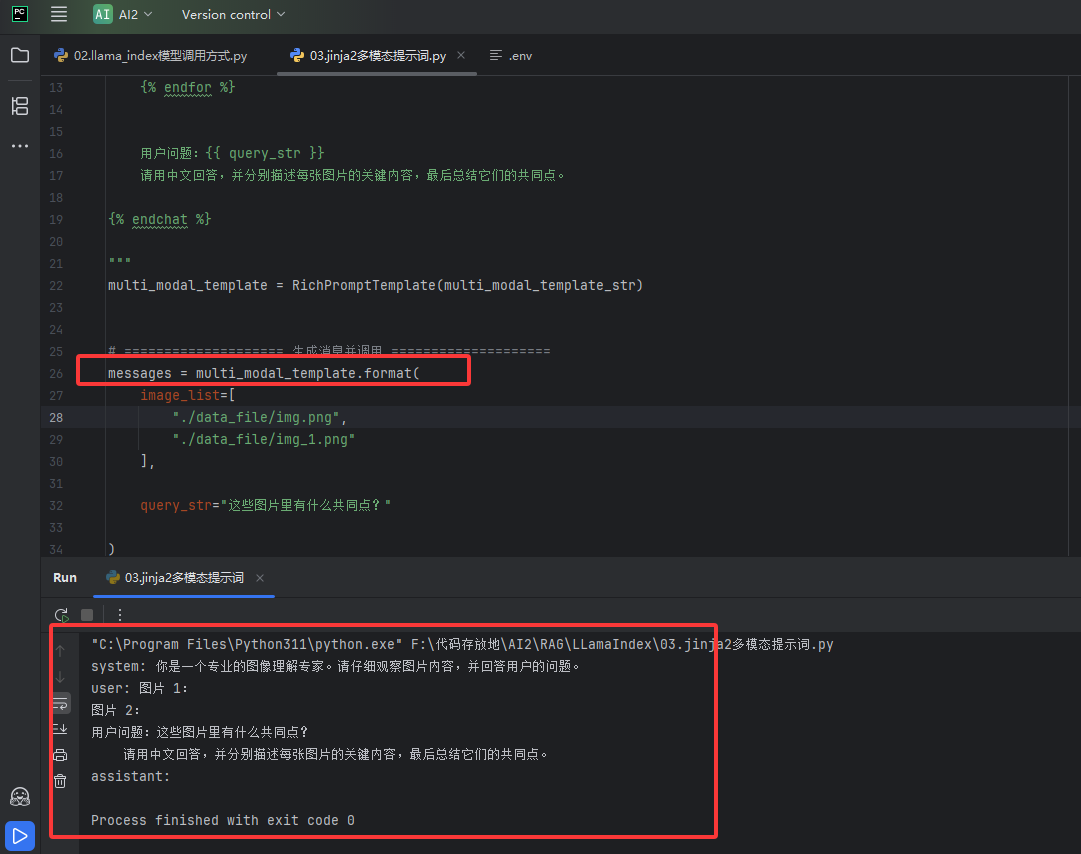Click the image_list parameter on line 27

click(x=180, y=396)
